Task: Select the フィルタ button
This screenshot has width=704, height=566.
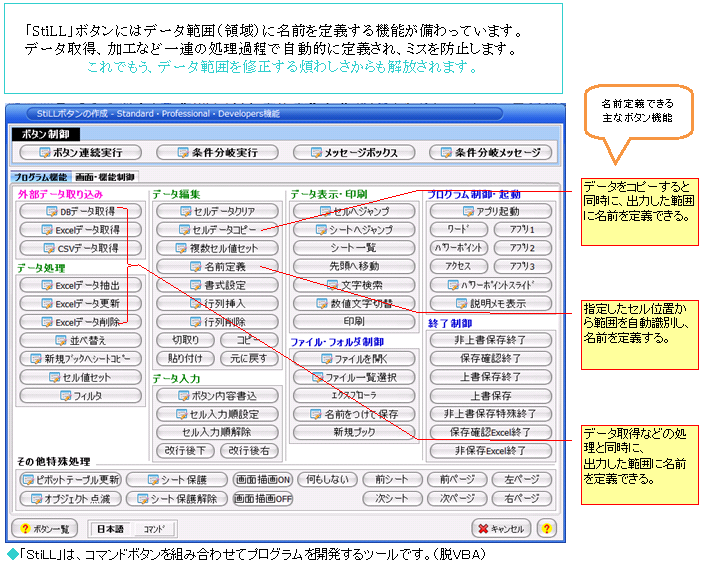Action: click(80, 396)
